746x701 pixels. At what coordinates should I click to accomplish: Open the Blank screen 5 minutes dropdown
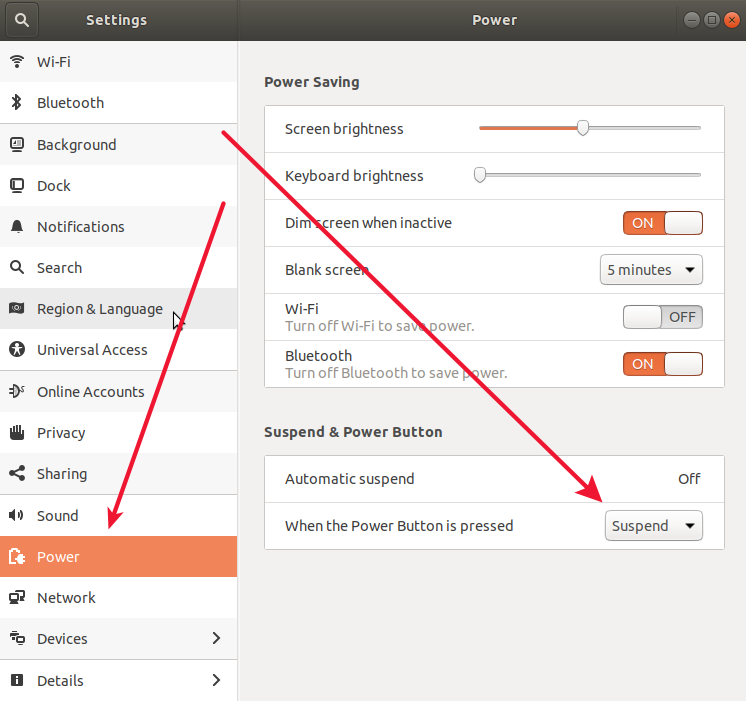tap(651, 270)
